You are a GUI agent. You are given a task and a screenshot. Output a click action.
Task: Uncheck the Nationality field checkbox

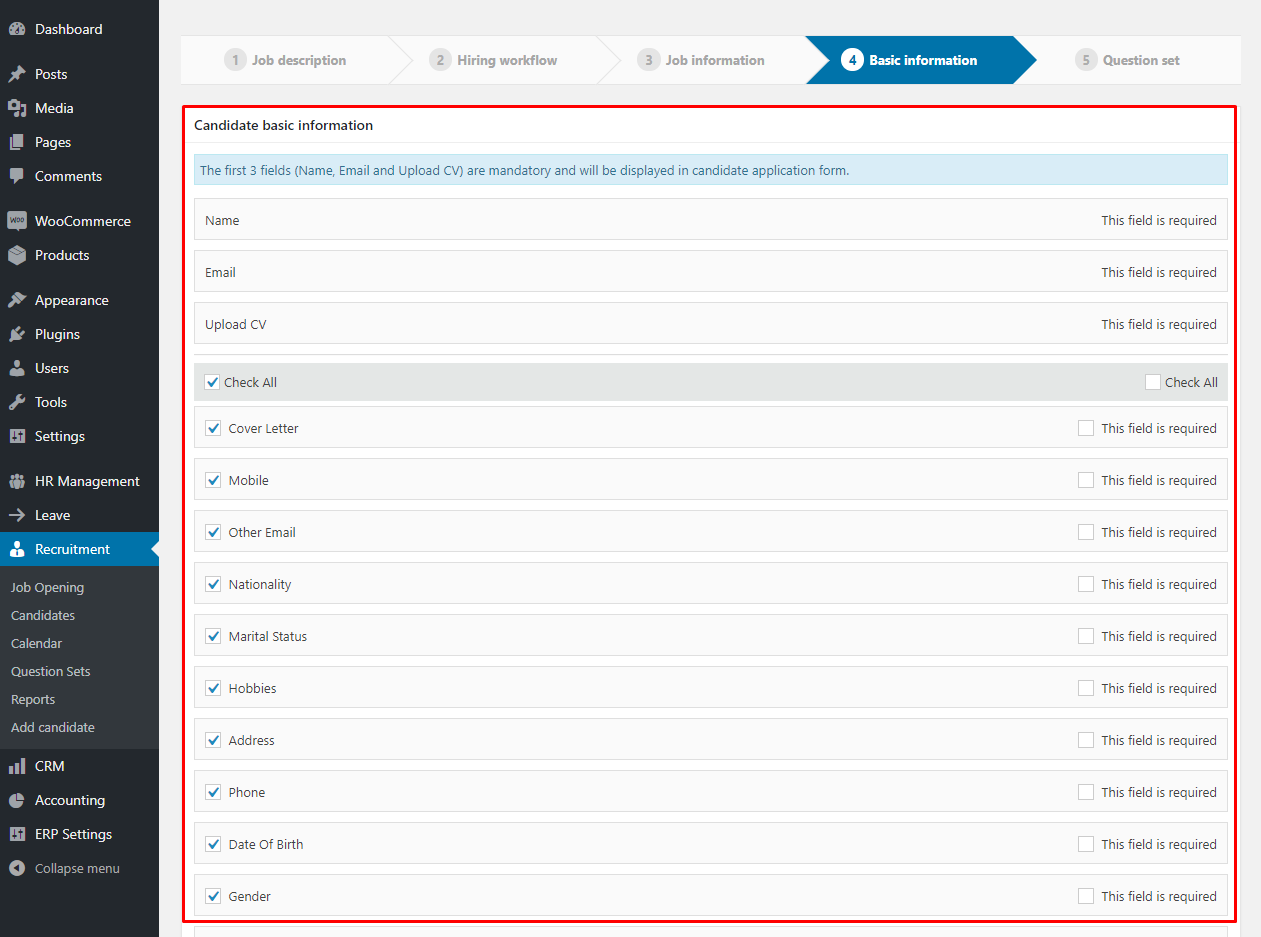[213, 584]
